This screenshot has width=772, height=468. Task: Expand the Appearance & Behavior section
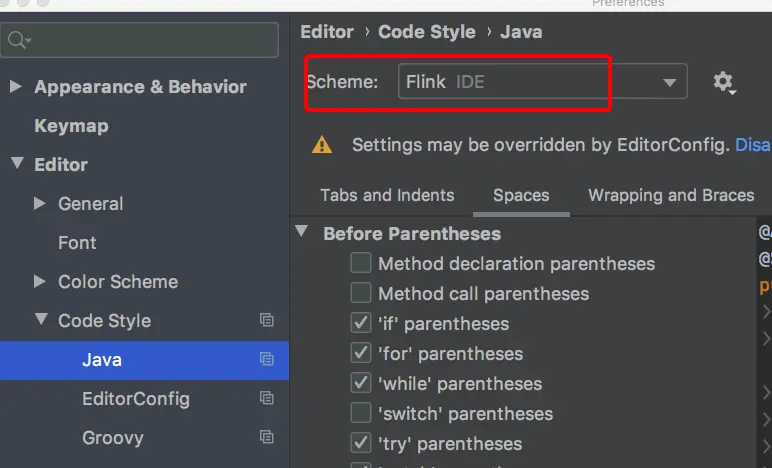click(x=15, y=87)
